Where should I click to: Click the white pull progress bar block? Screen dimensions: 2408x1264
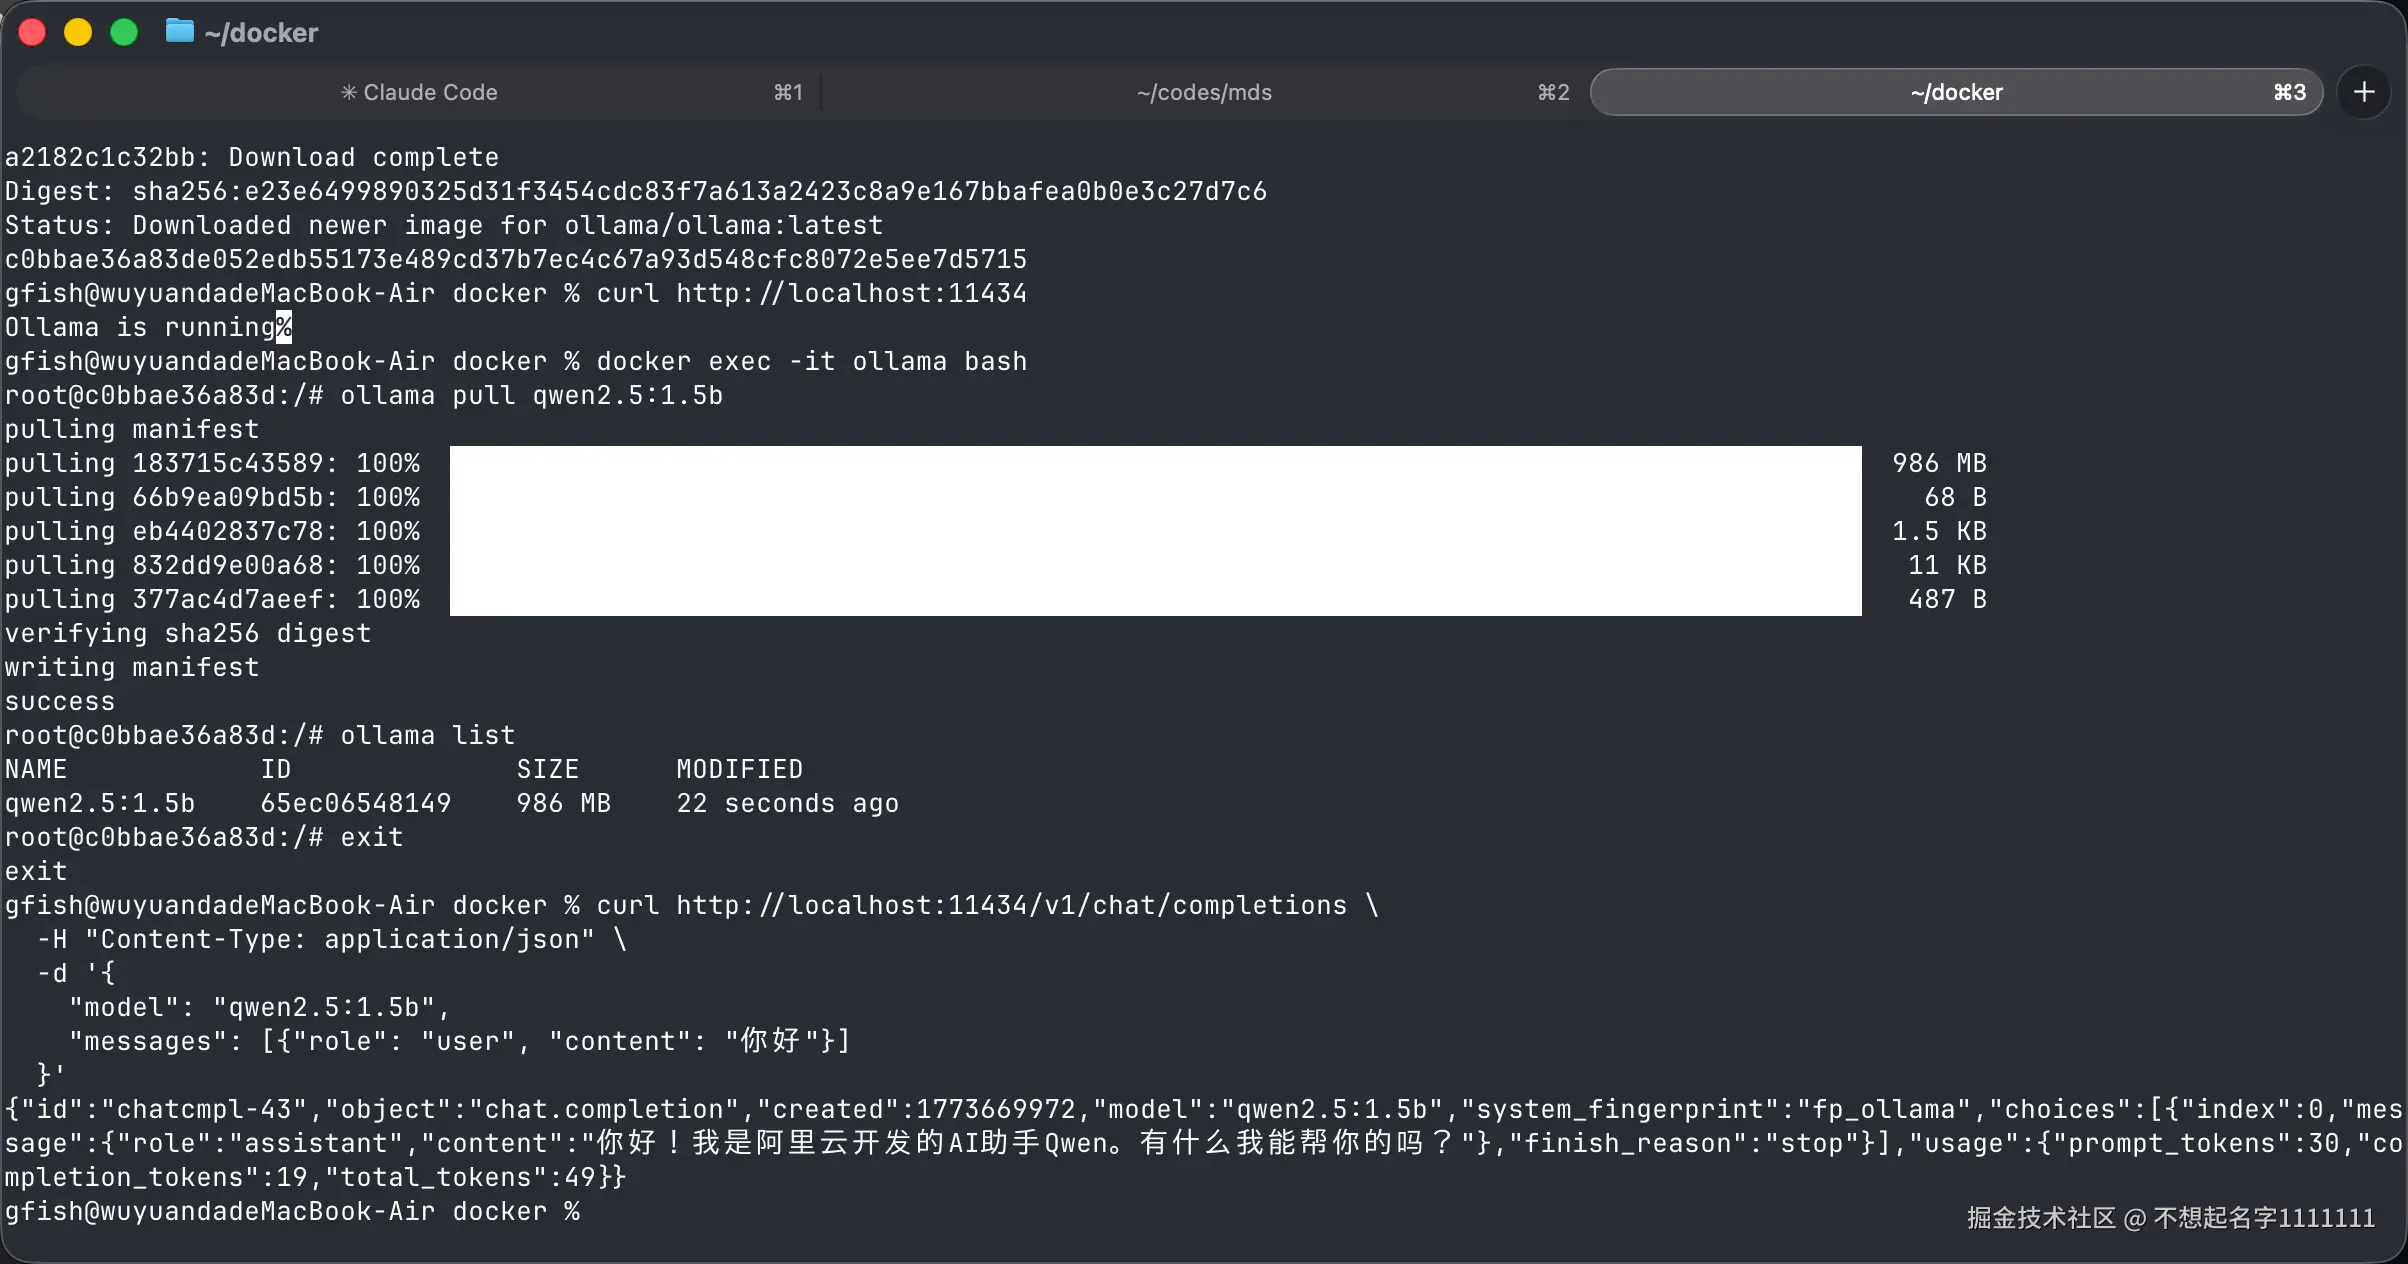1155,530
